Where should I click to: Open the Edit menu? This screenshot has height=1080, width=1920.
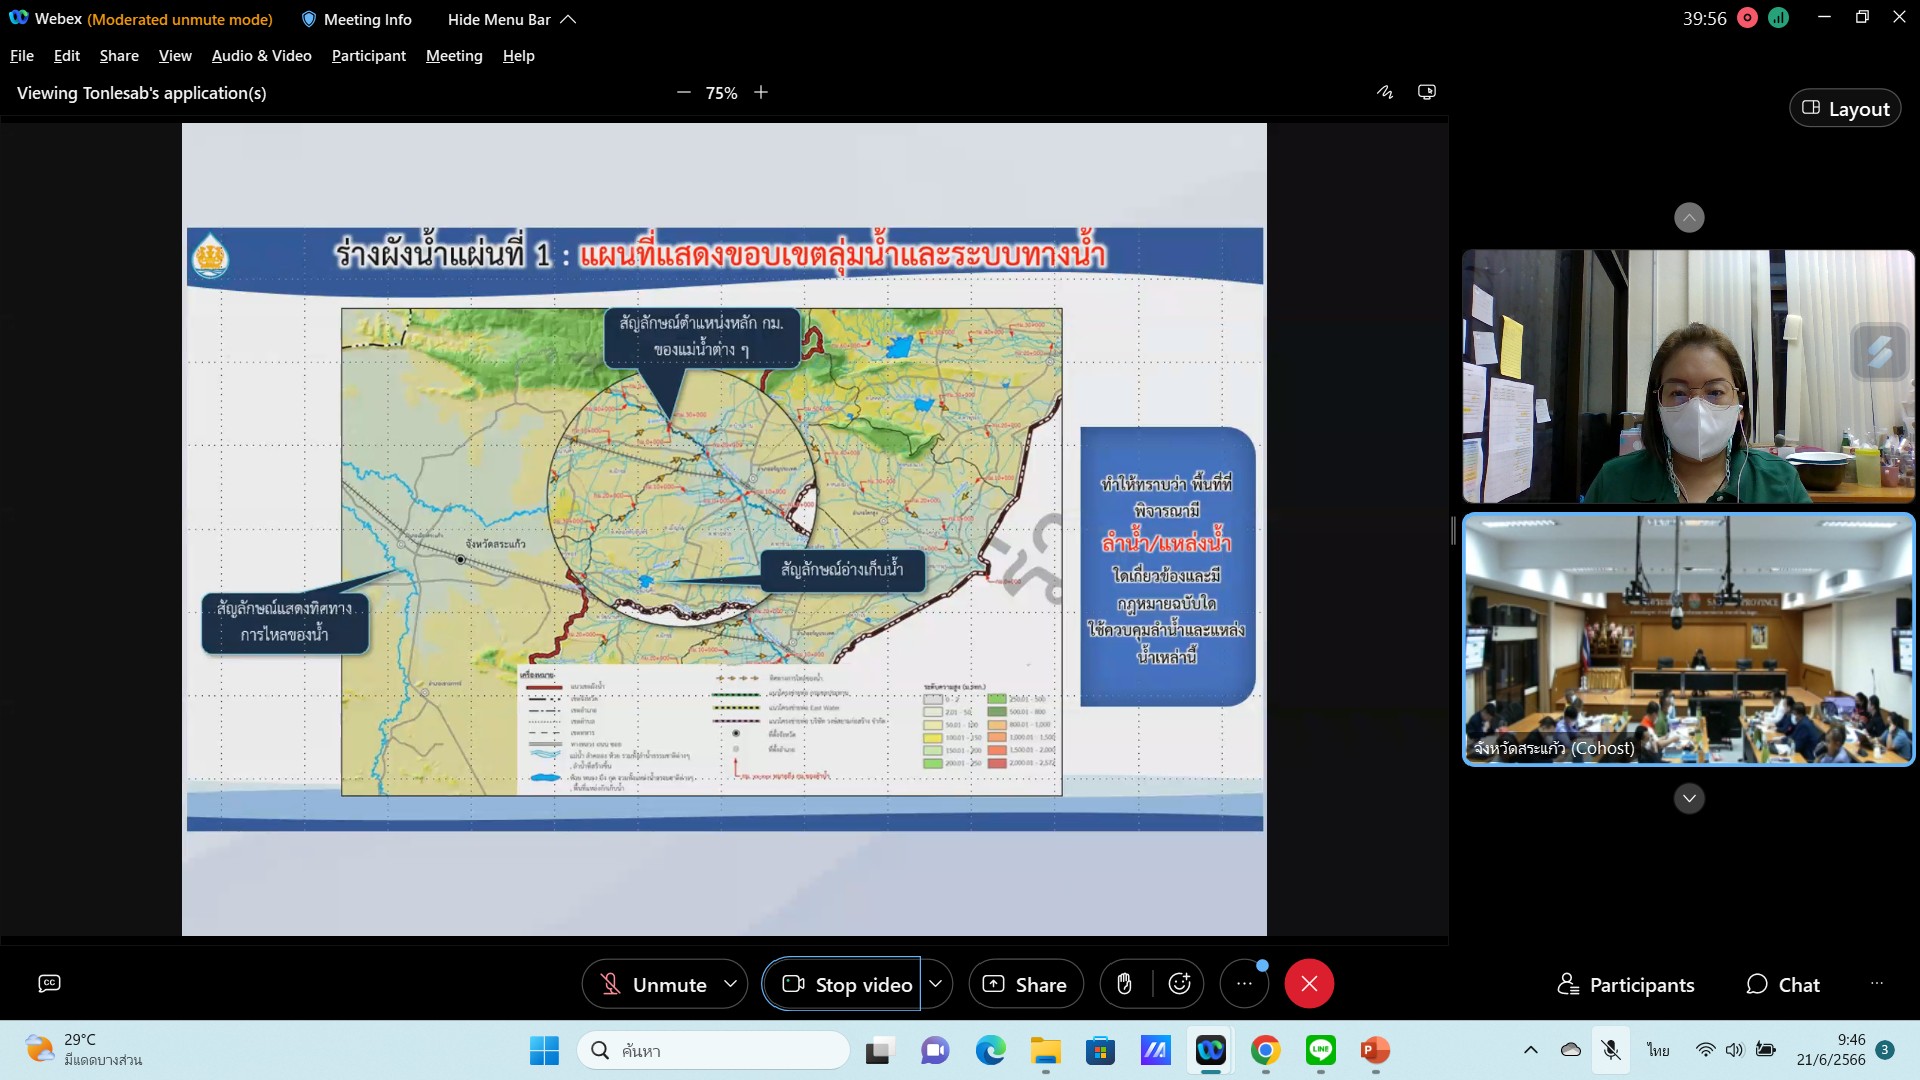point(67,56)
